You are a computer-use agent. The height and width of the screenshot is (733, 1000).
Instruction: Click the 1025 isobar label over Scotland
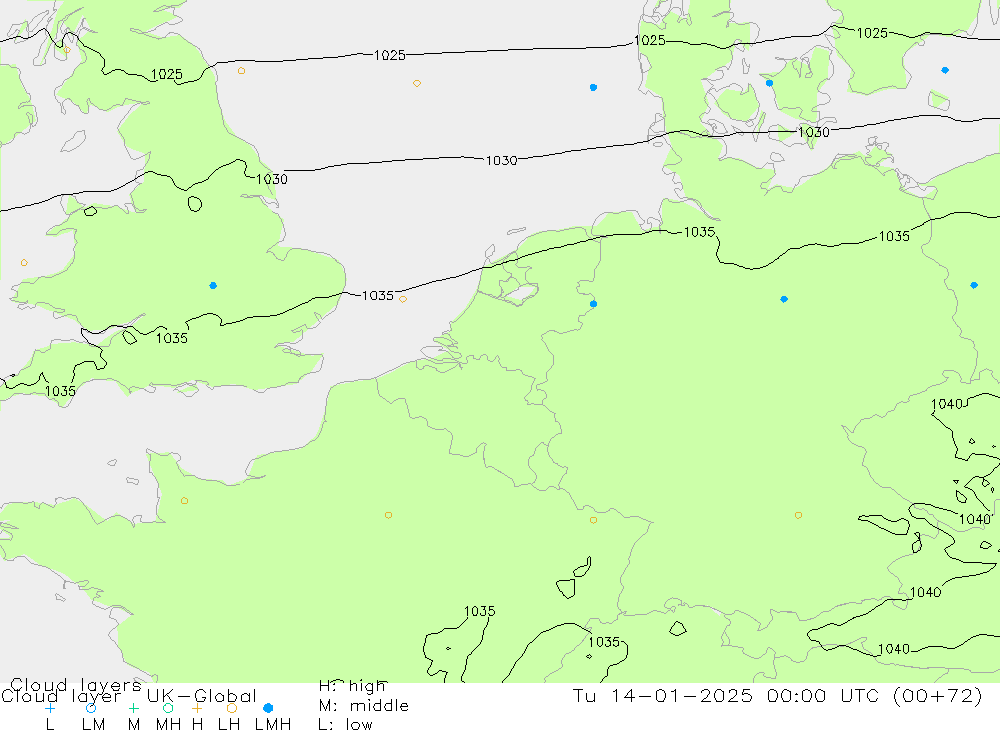pos(166,75)
